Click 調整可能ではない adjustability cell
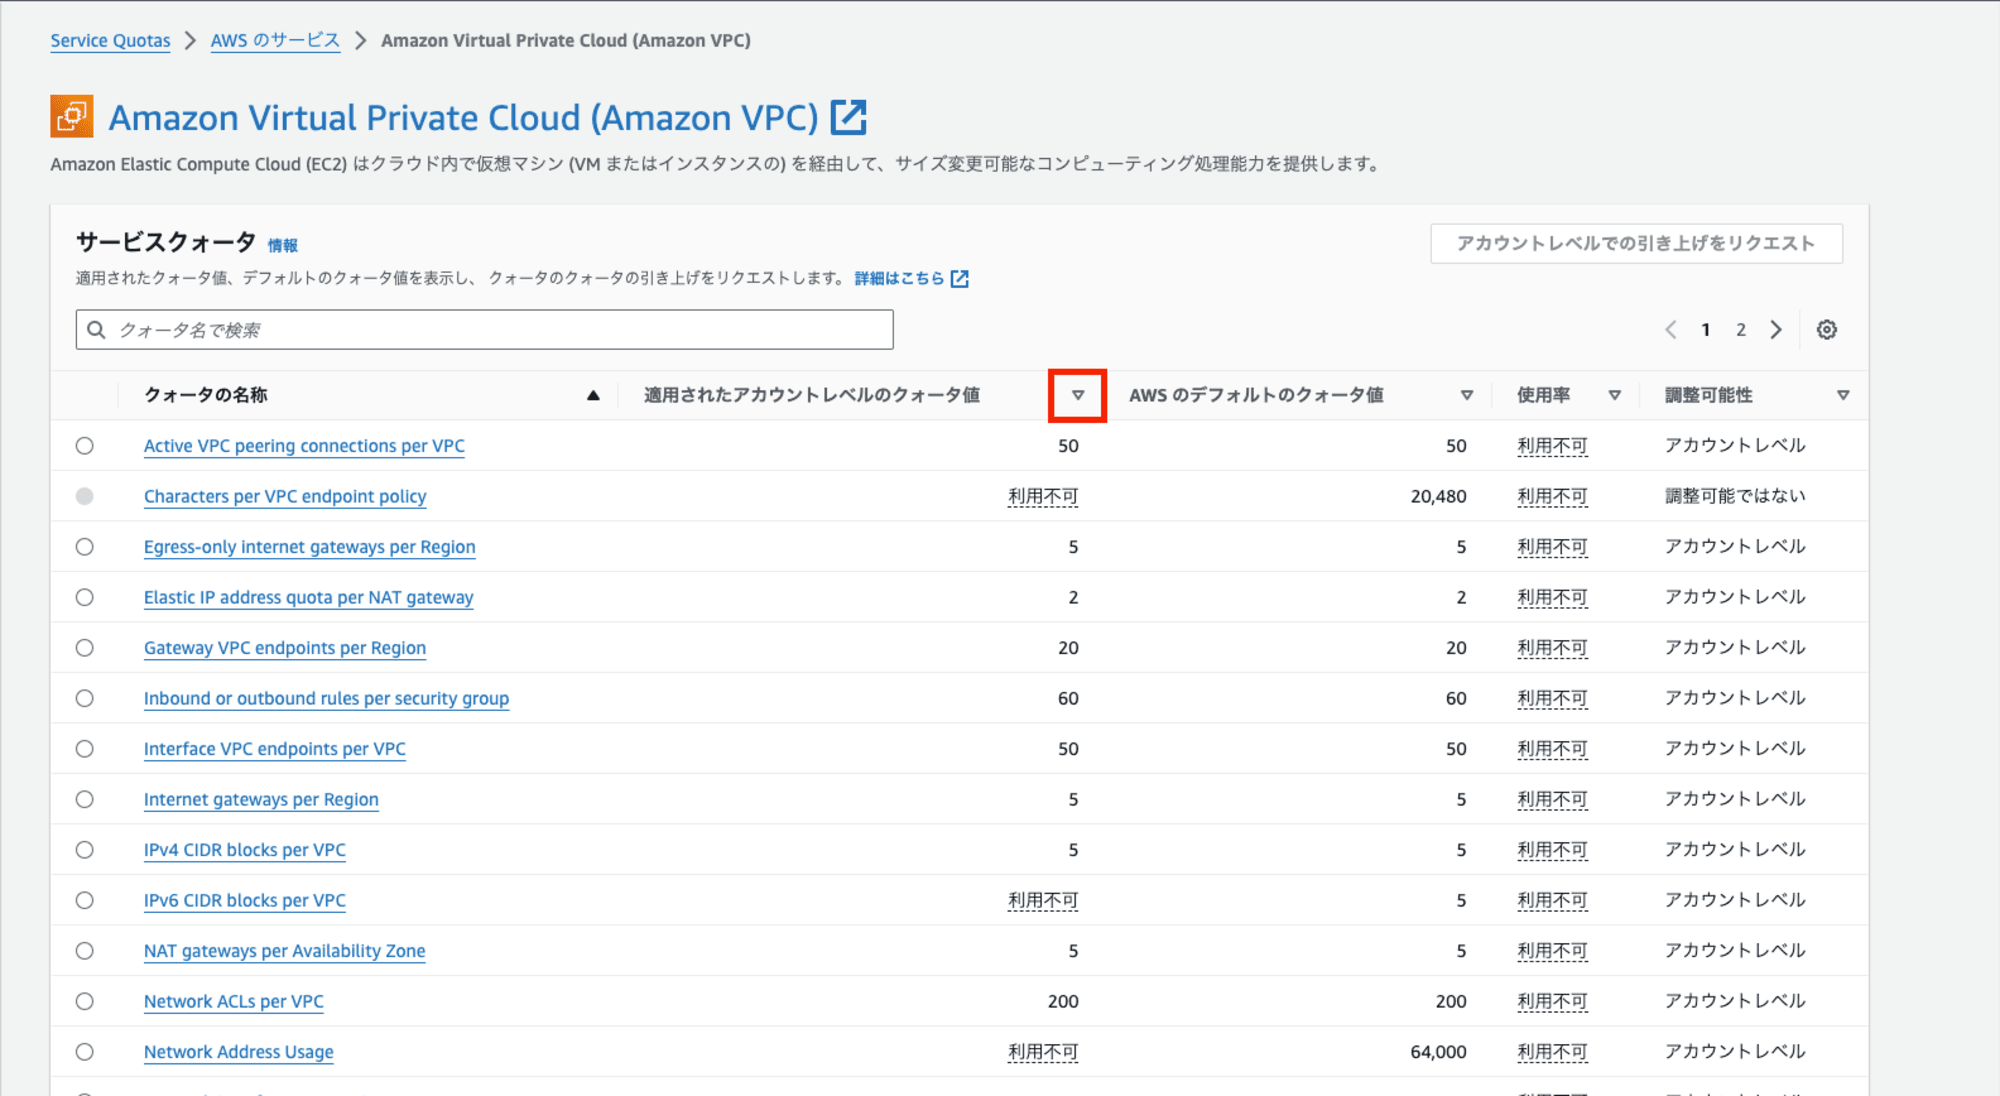The image size is (2000, 1096). point(1735,496)
